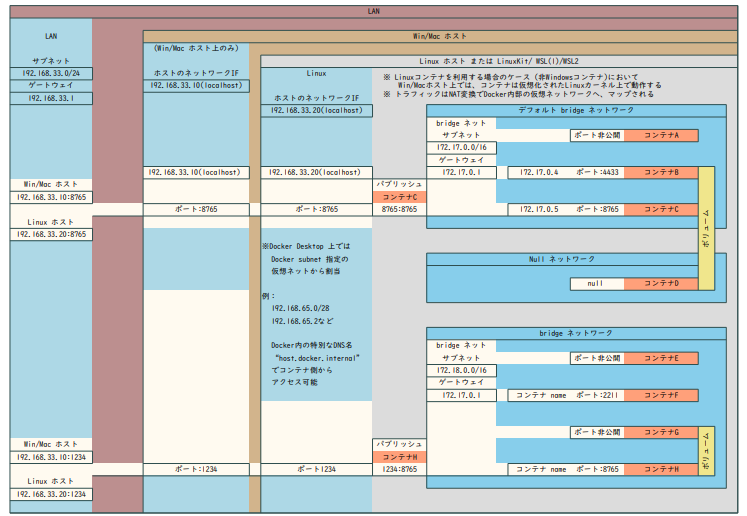Click the デフォルト bridge ネットワーク header
Image resolution: width=747 pixels, height=516 pixels.
[x=575, y=110]
